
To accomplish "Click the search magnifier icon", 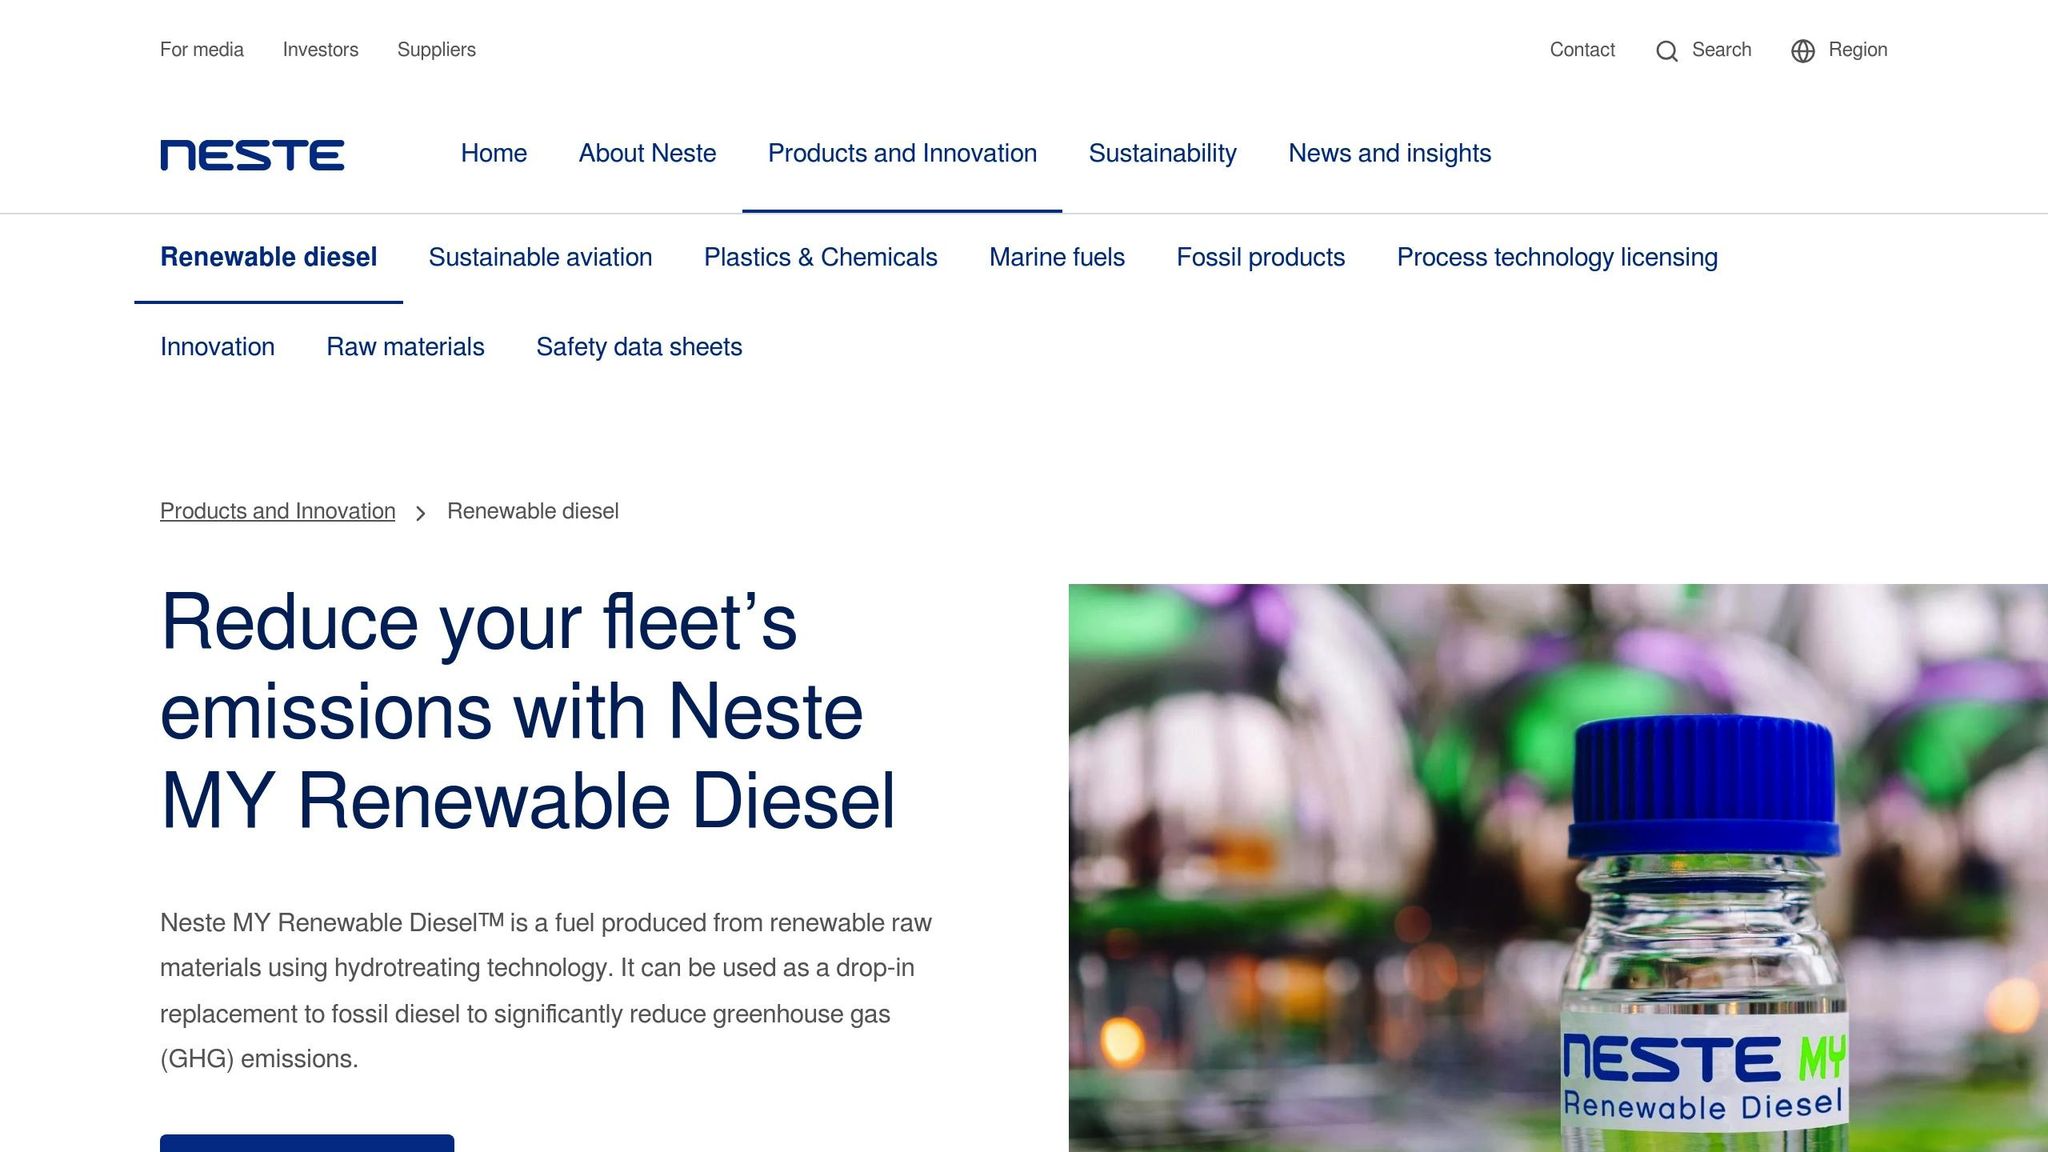I will 1666,51.
